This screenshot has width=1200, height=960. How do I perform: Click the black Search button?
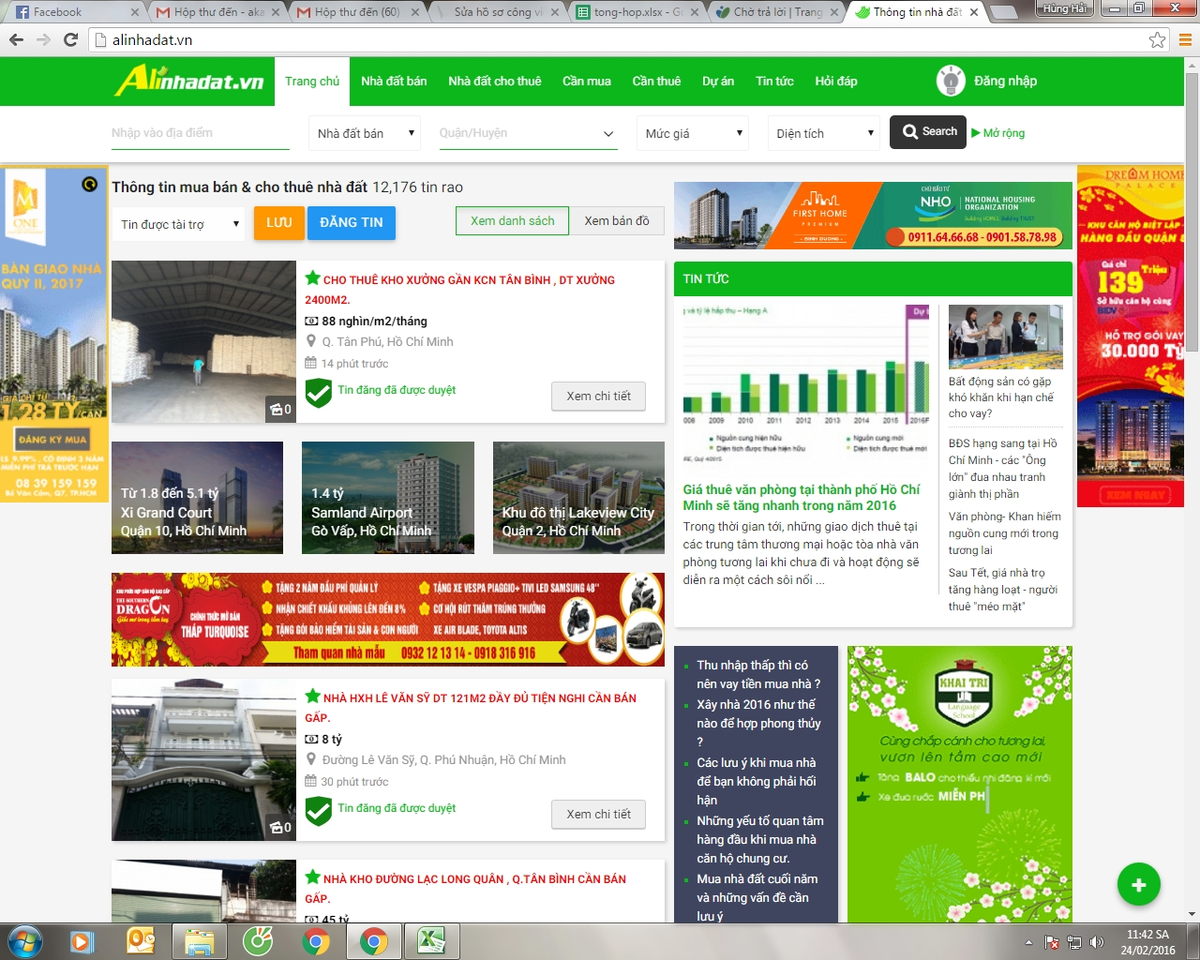pyautogui.click(x=928, y=132)
